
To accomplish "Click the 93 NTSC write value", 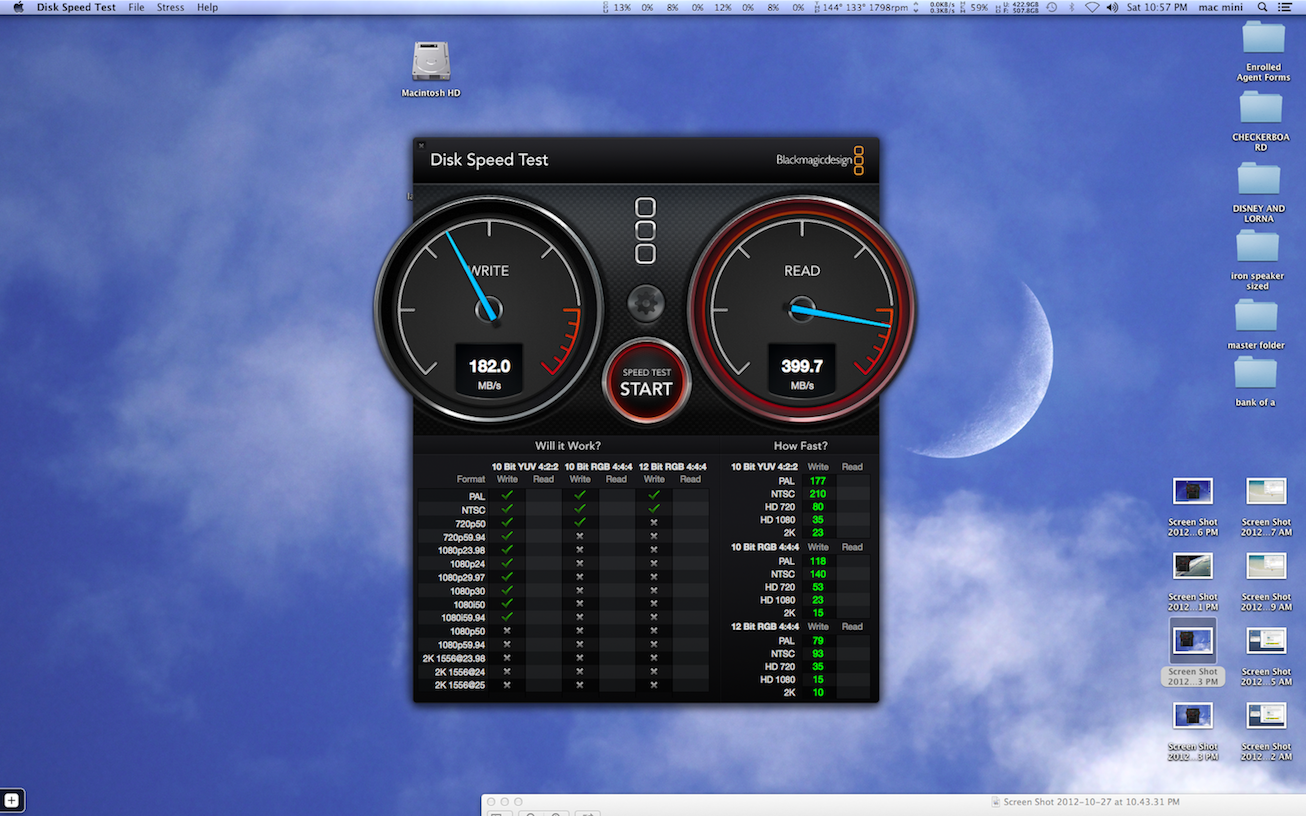I will click(818, 654).
